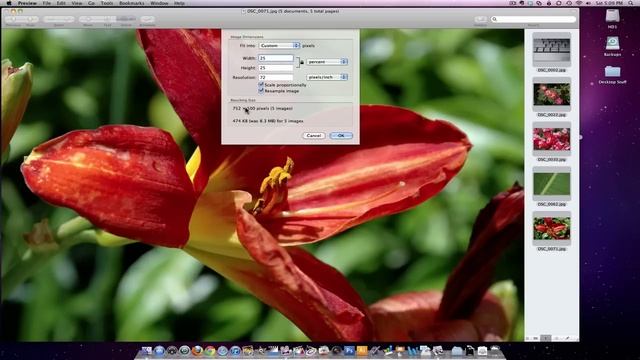
Task: Launch Photoshop from the Dock
Action: coord(349,351)
